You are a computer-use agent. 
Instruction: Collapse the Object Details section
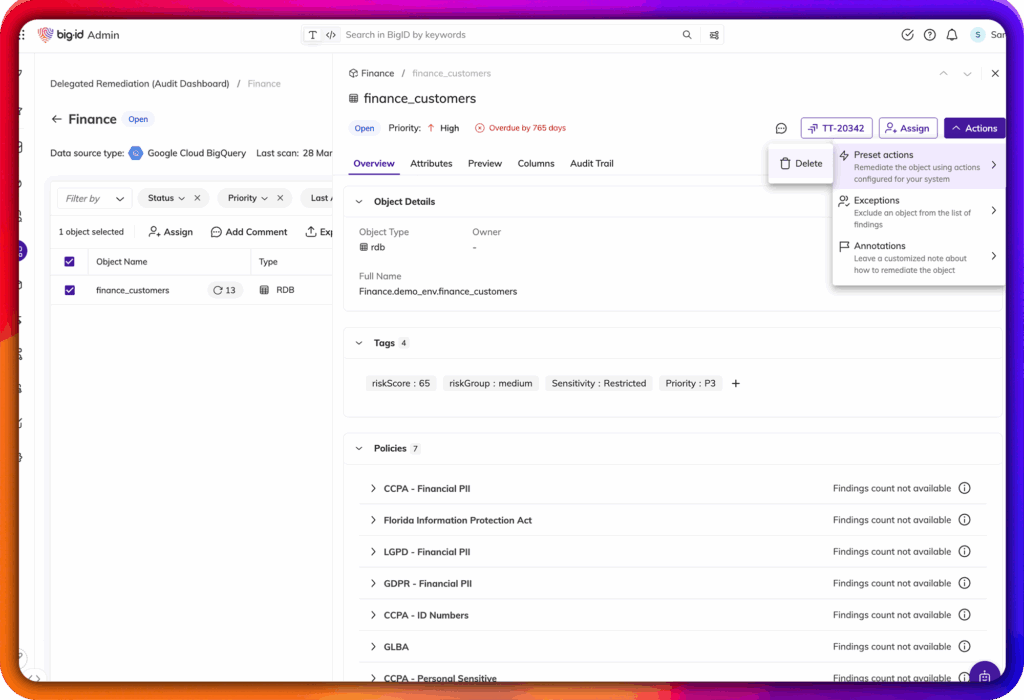(x=359, y=202)
